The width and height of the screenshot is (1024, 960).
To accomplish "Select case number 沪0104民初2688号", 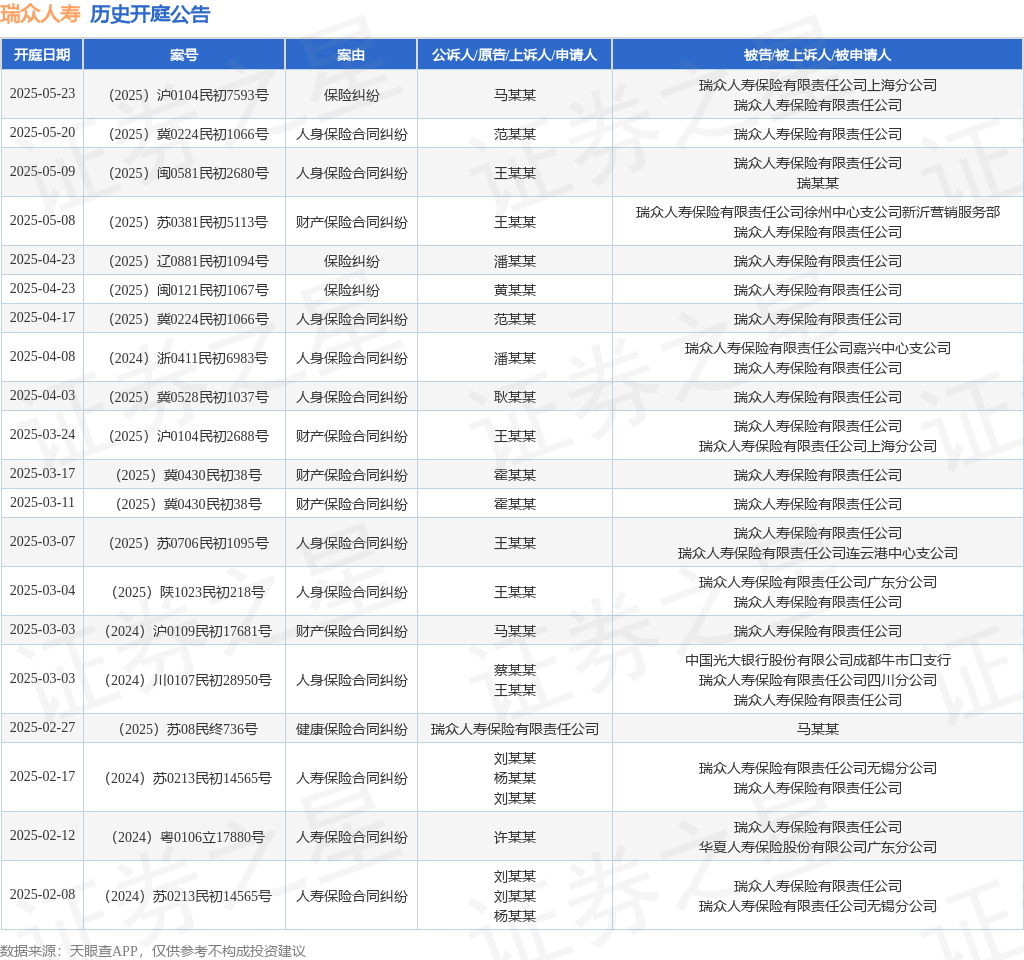I will pos(188,436).
